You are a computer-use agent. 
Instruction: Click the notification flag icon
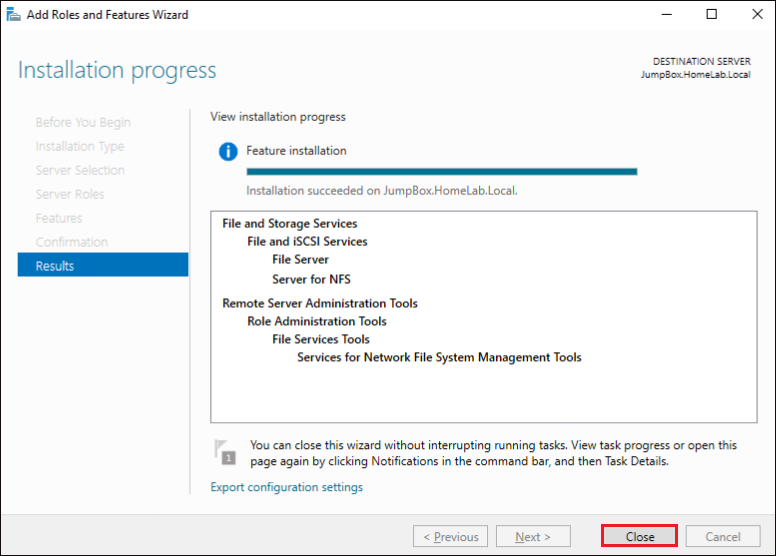225,452
